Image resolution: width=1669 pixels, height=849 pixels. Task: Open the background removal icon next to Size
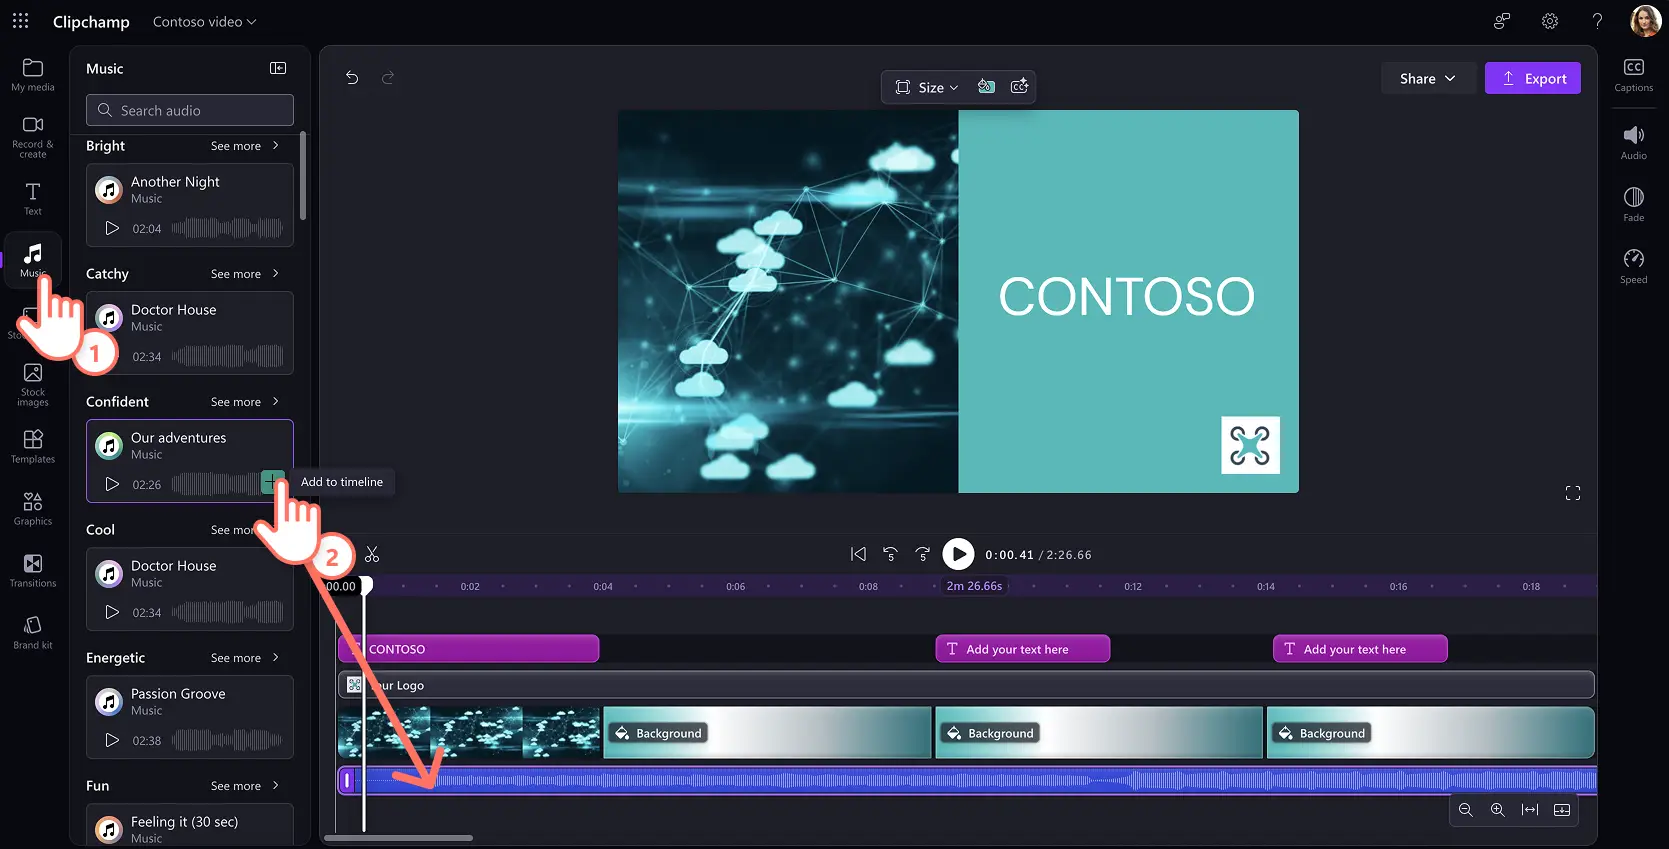[986, 87]
